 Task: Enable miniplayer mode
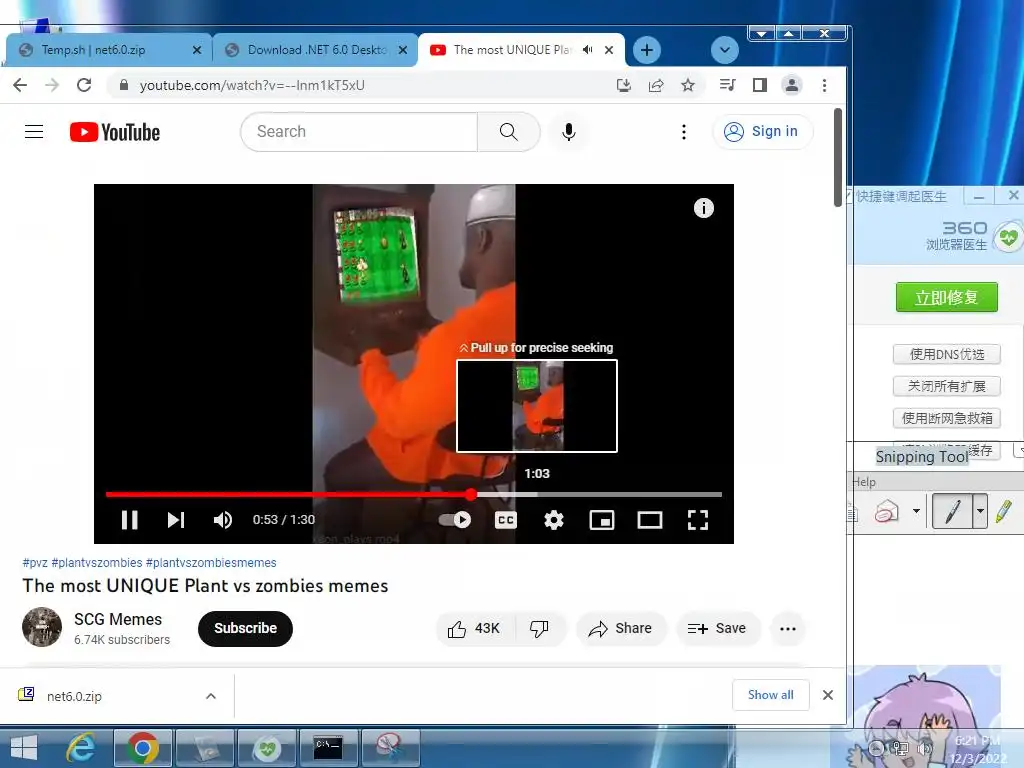pos(601,520)
